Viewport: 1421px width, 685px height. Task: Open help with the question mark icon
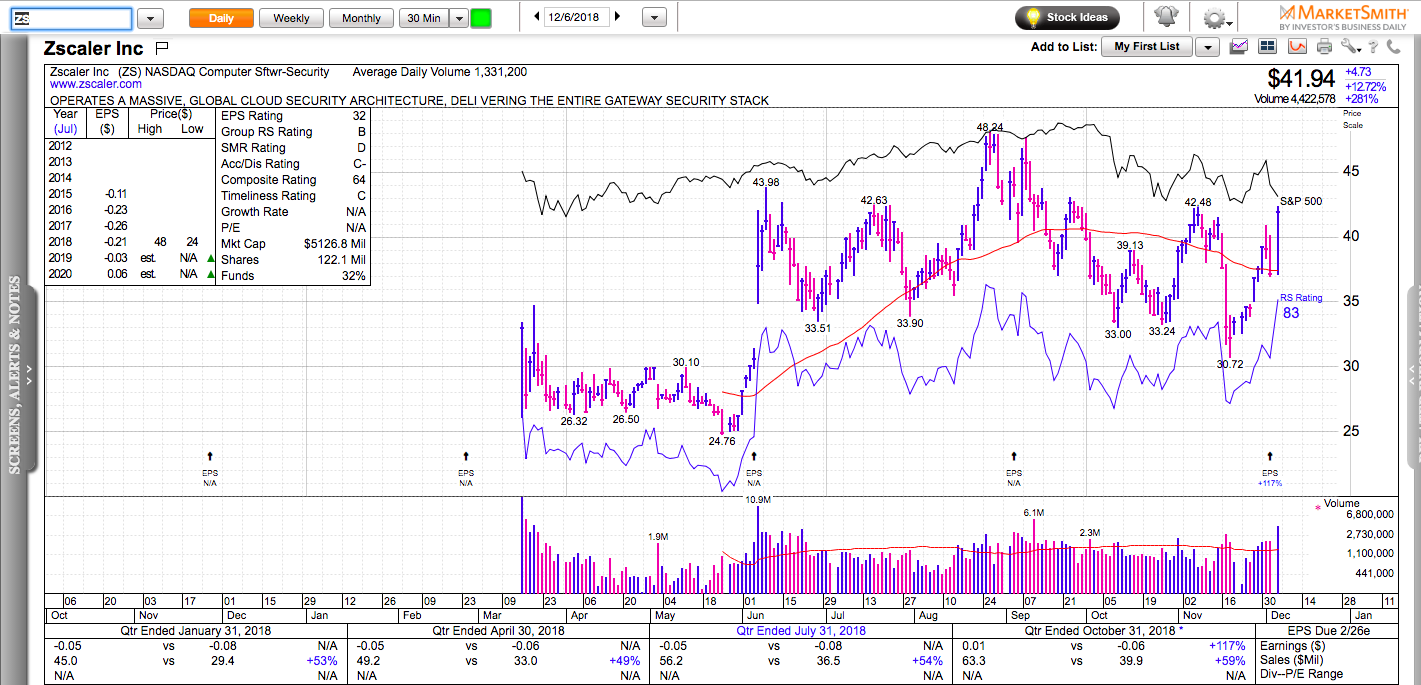tap(1371, 46)
